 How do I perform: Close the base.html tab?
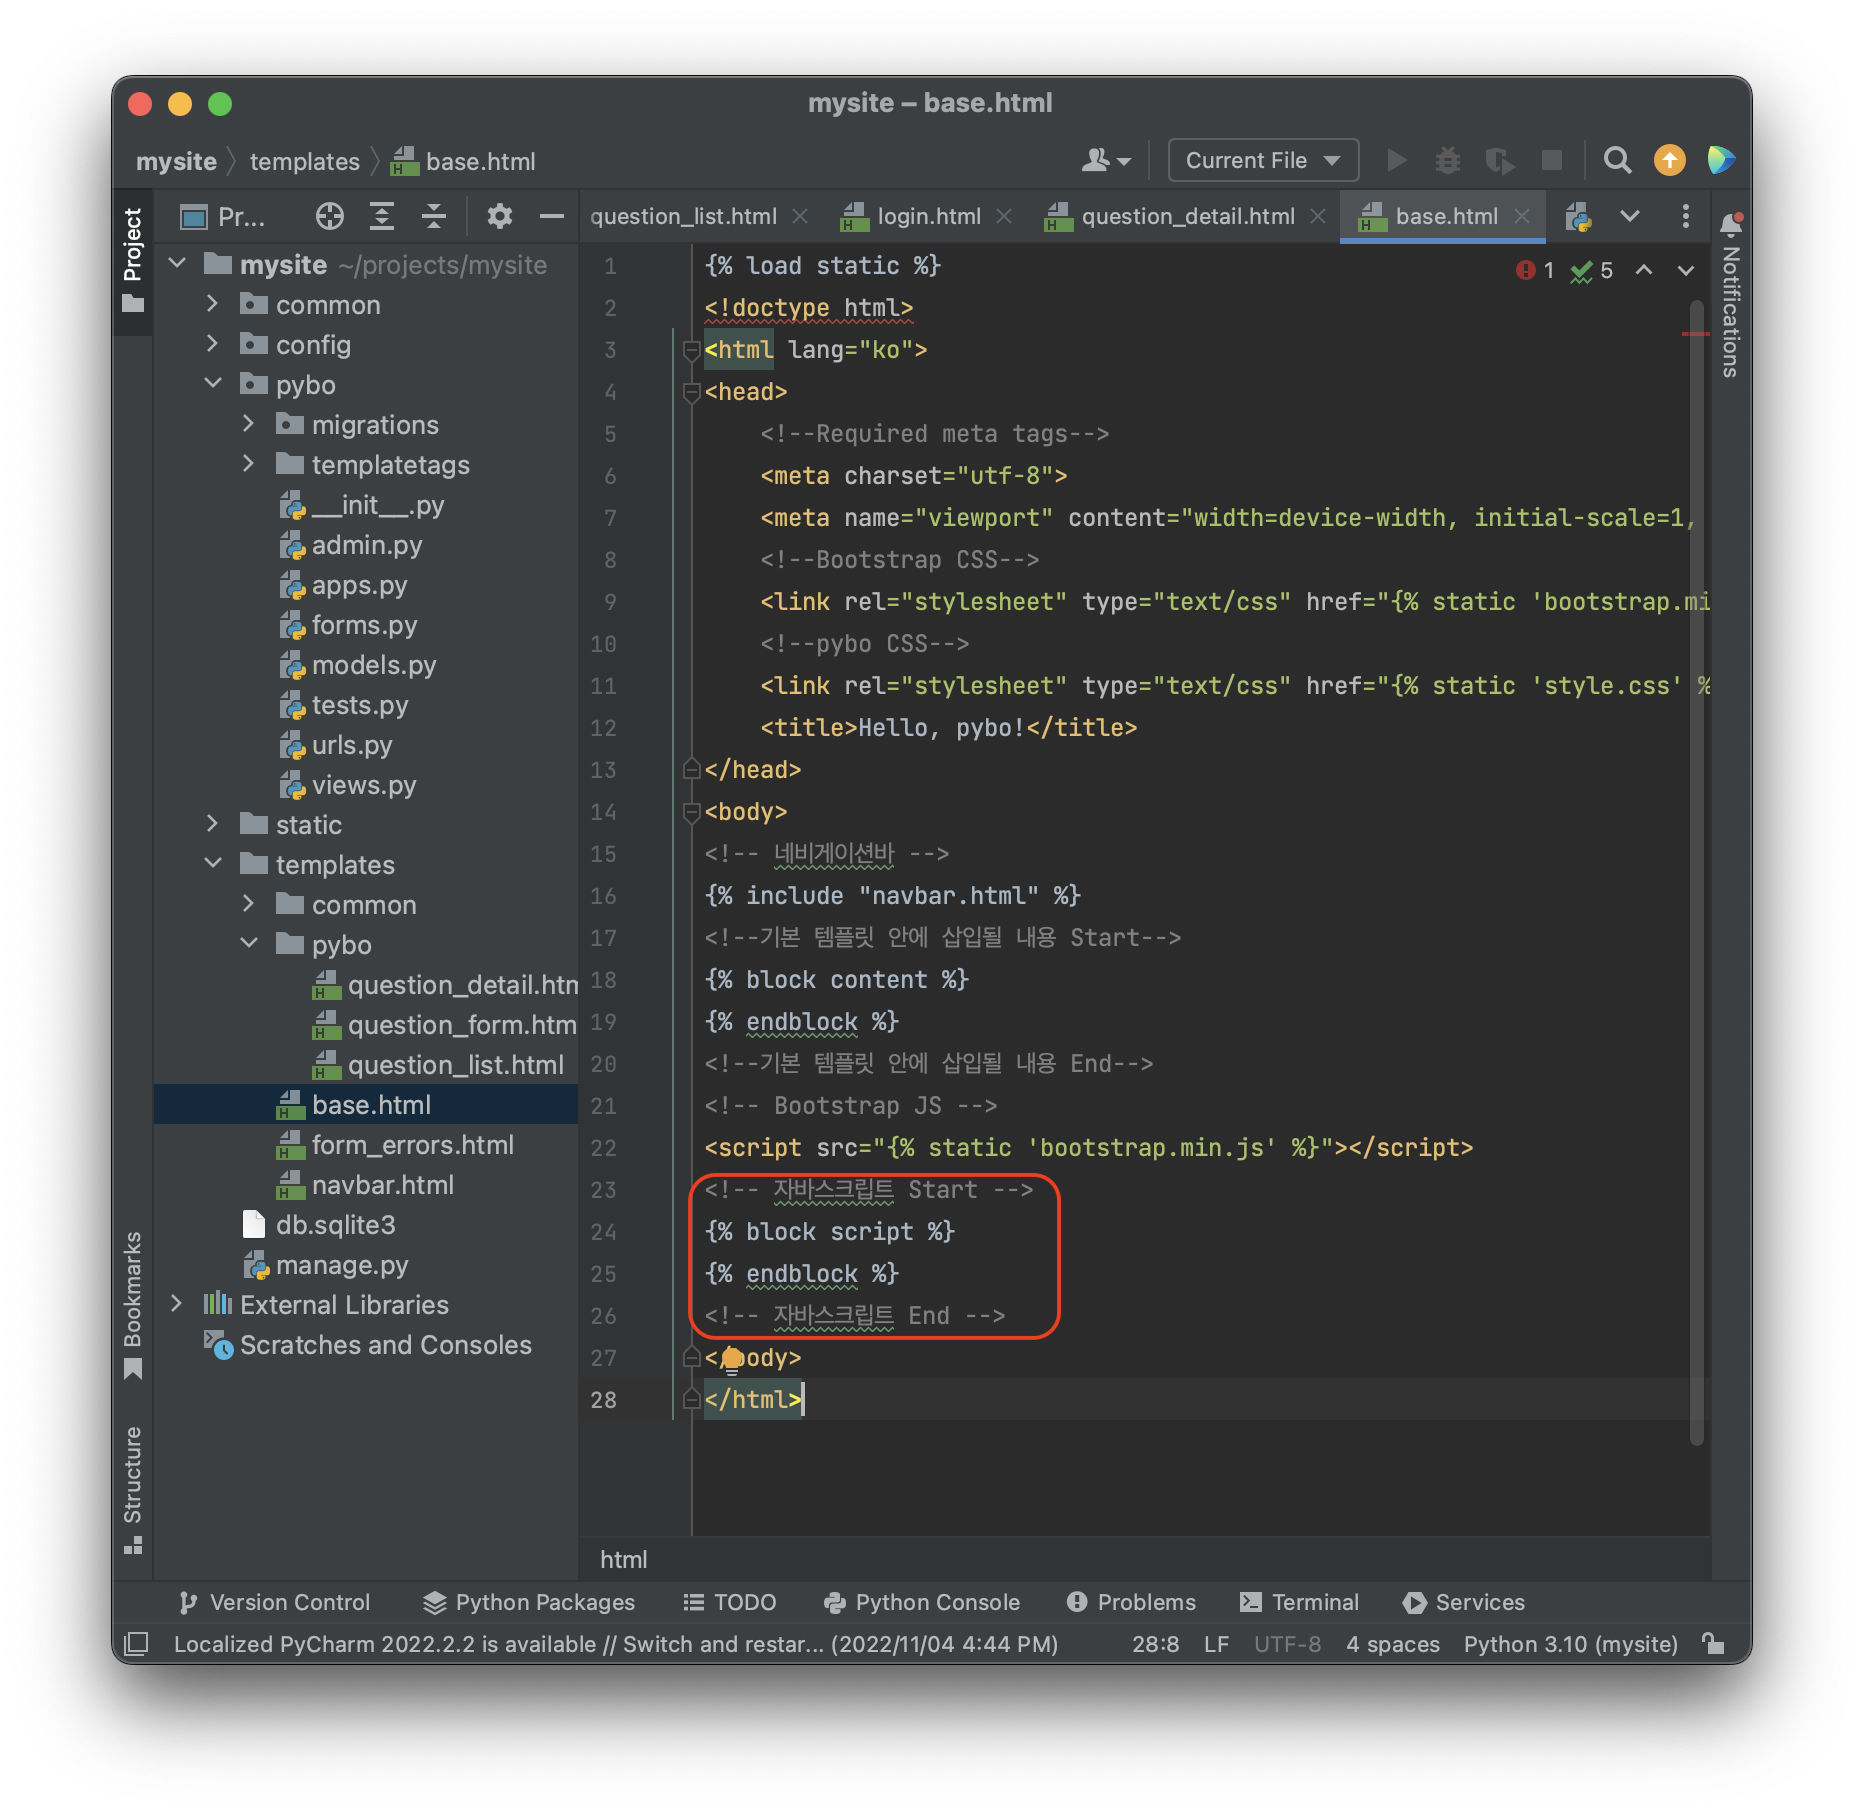(x=1522, y=216)
